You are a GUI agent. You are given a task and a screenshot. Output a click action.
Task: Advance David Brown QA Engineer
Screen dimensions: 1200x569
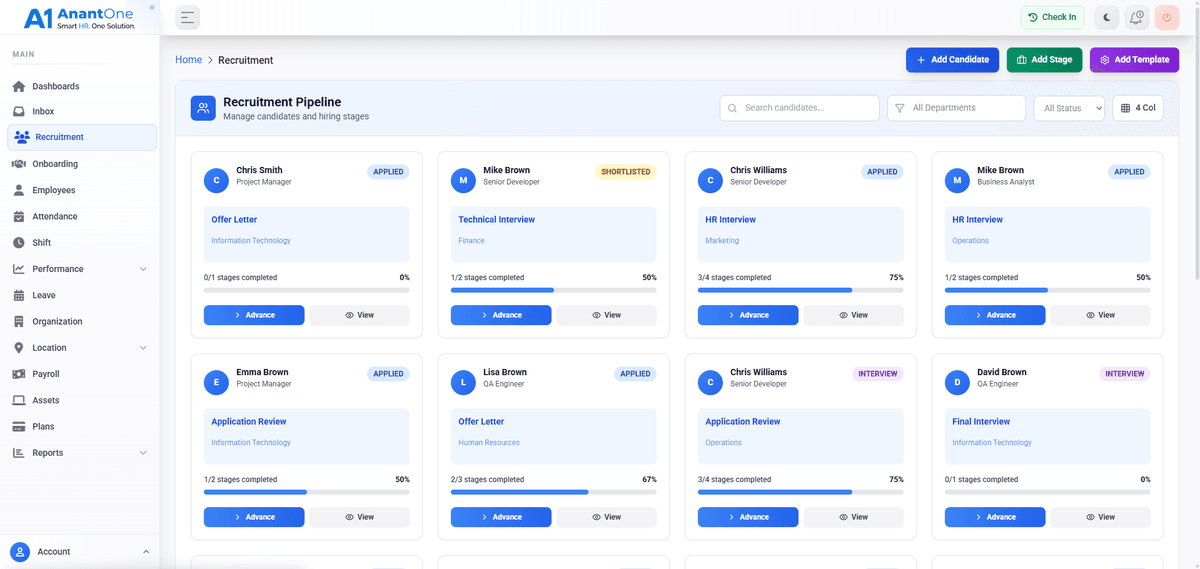click(995, 517)
